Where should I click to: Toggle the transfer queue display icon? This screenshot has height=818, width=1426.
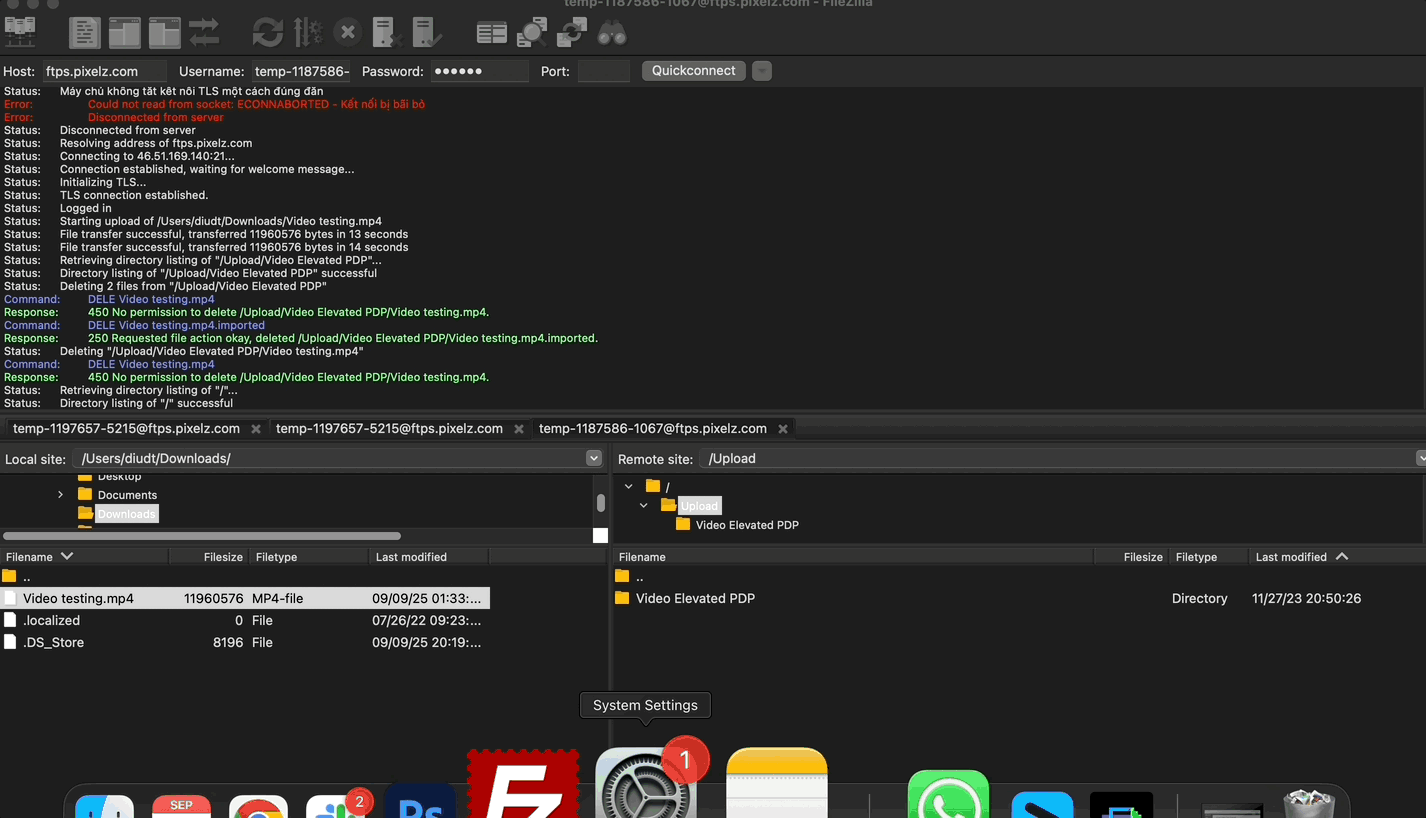click(x=204, y=33)
